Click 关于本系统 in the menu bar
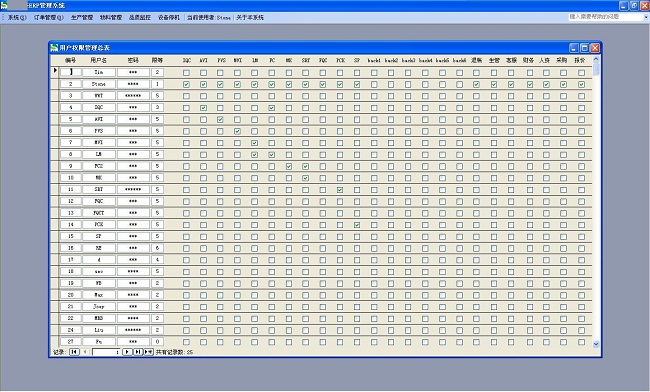650x392 pixels. (250, 17)
